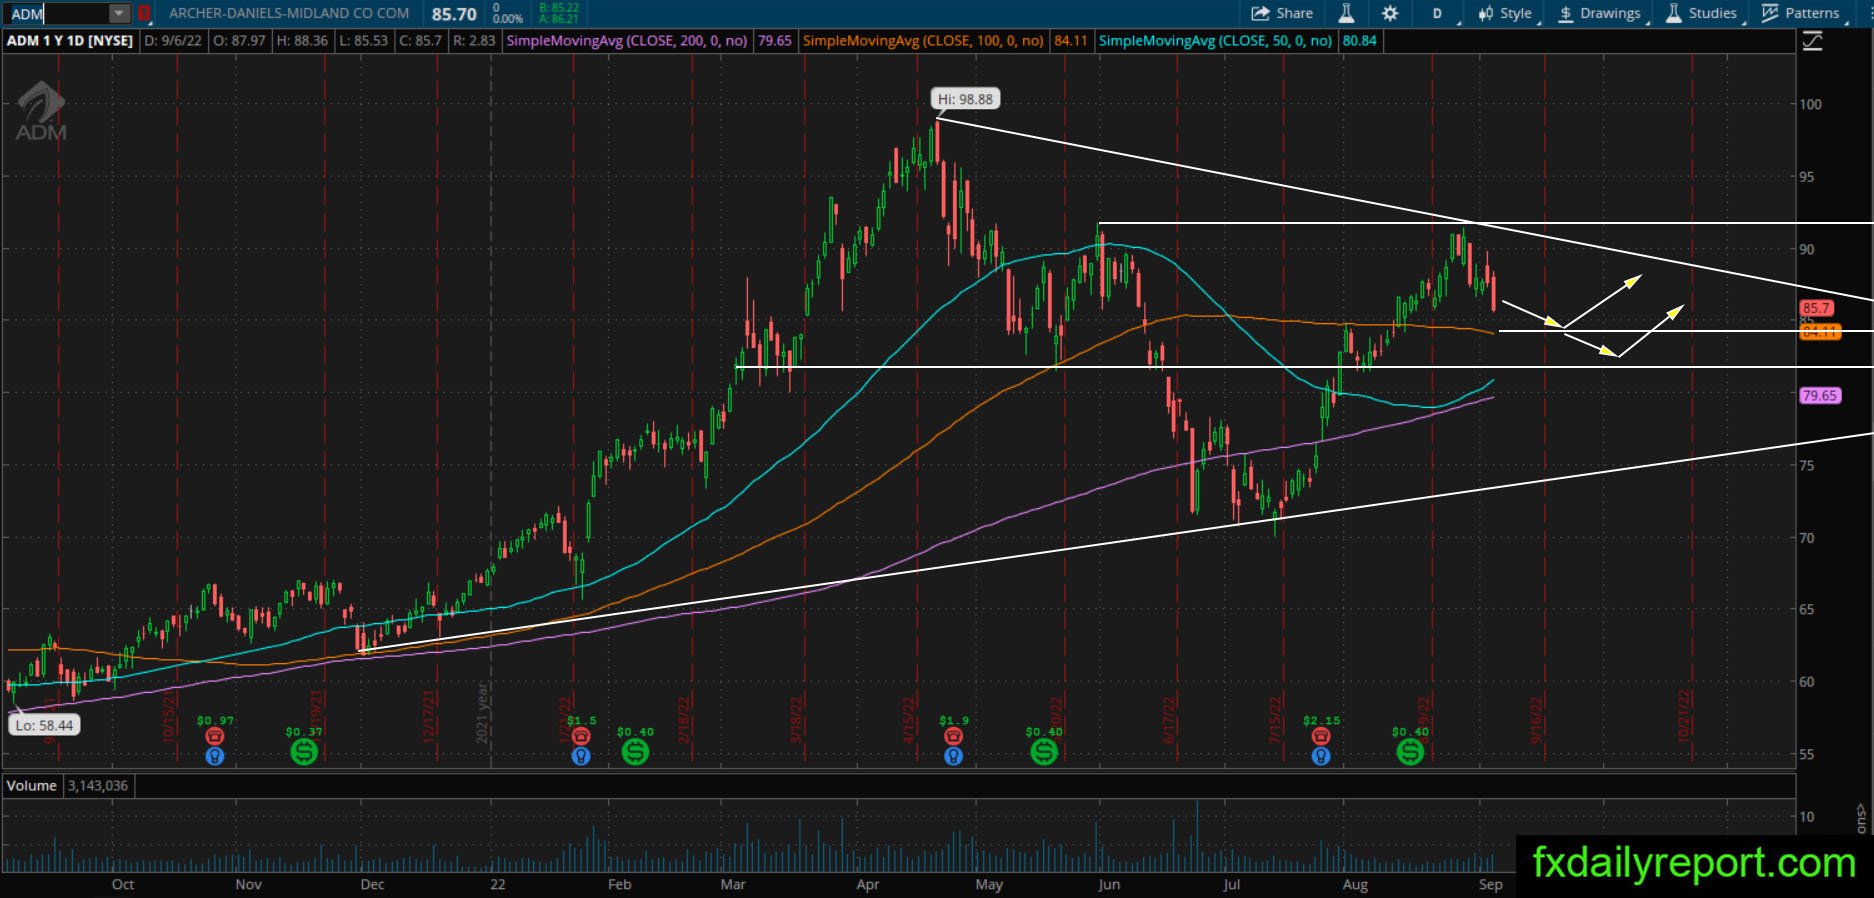Click the H: 88.36 high readout

(303, 41)
